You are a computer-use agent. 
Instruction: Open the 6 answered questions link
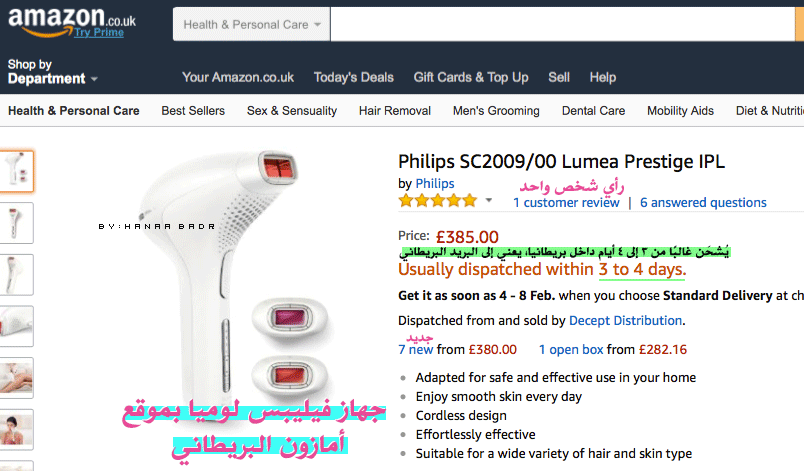703,202
